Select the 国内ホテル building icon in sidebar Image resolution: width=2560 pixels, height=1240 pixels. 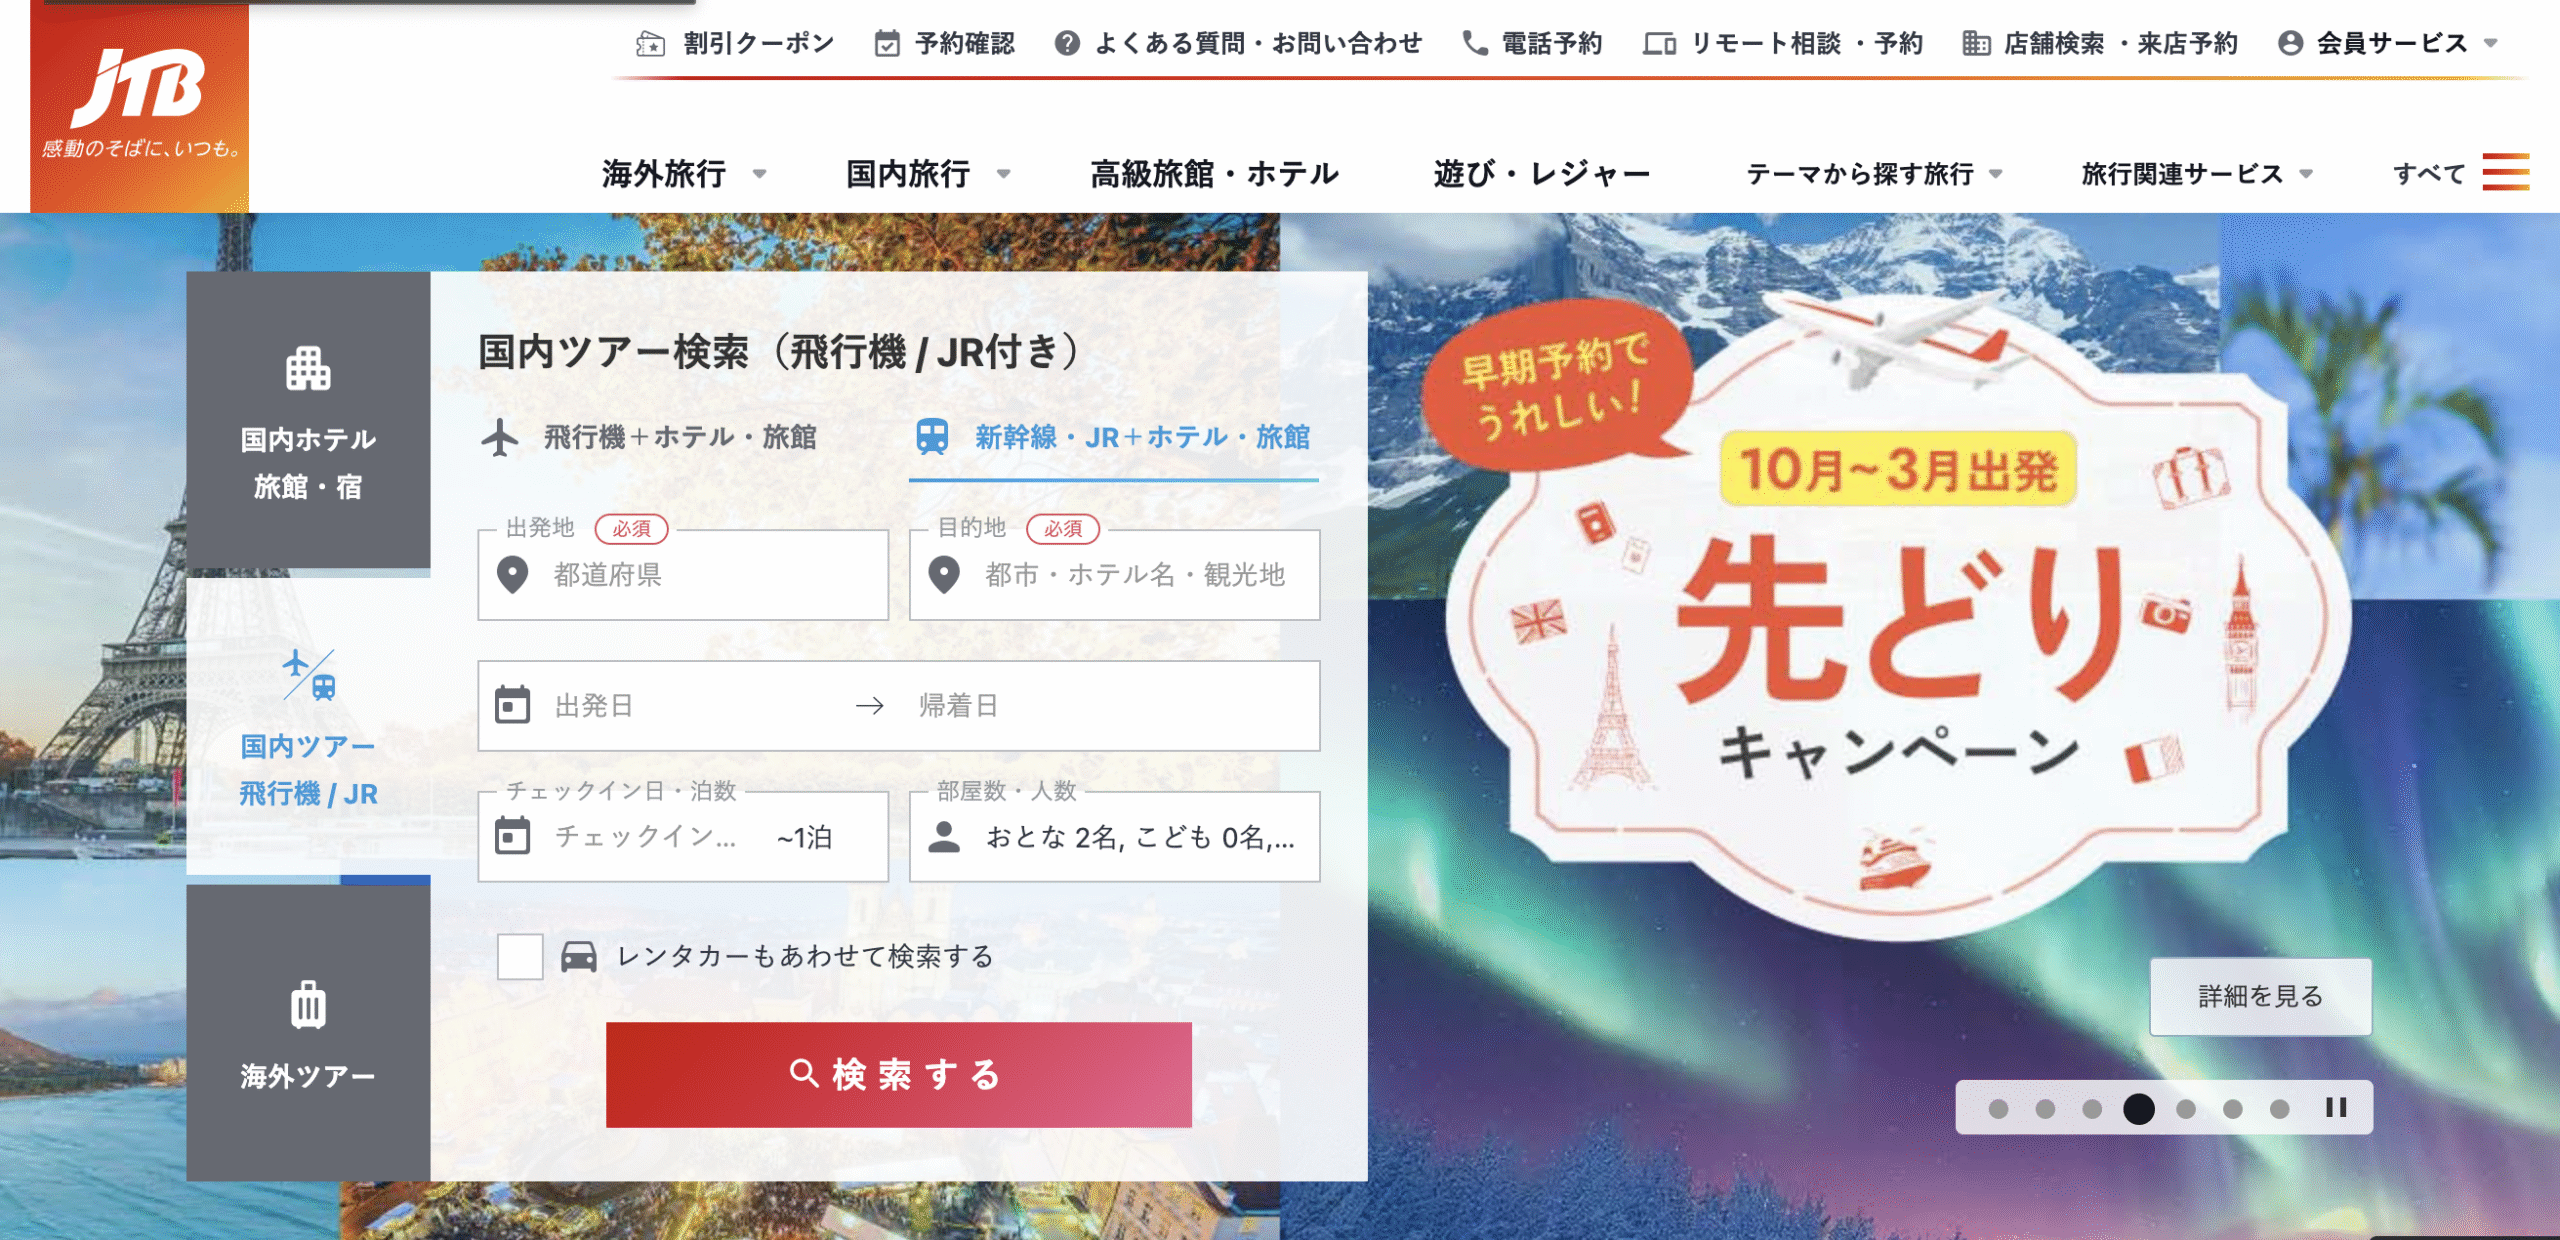(x=308, y=369)
